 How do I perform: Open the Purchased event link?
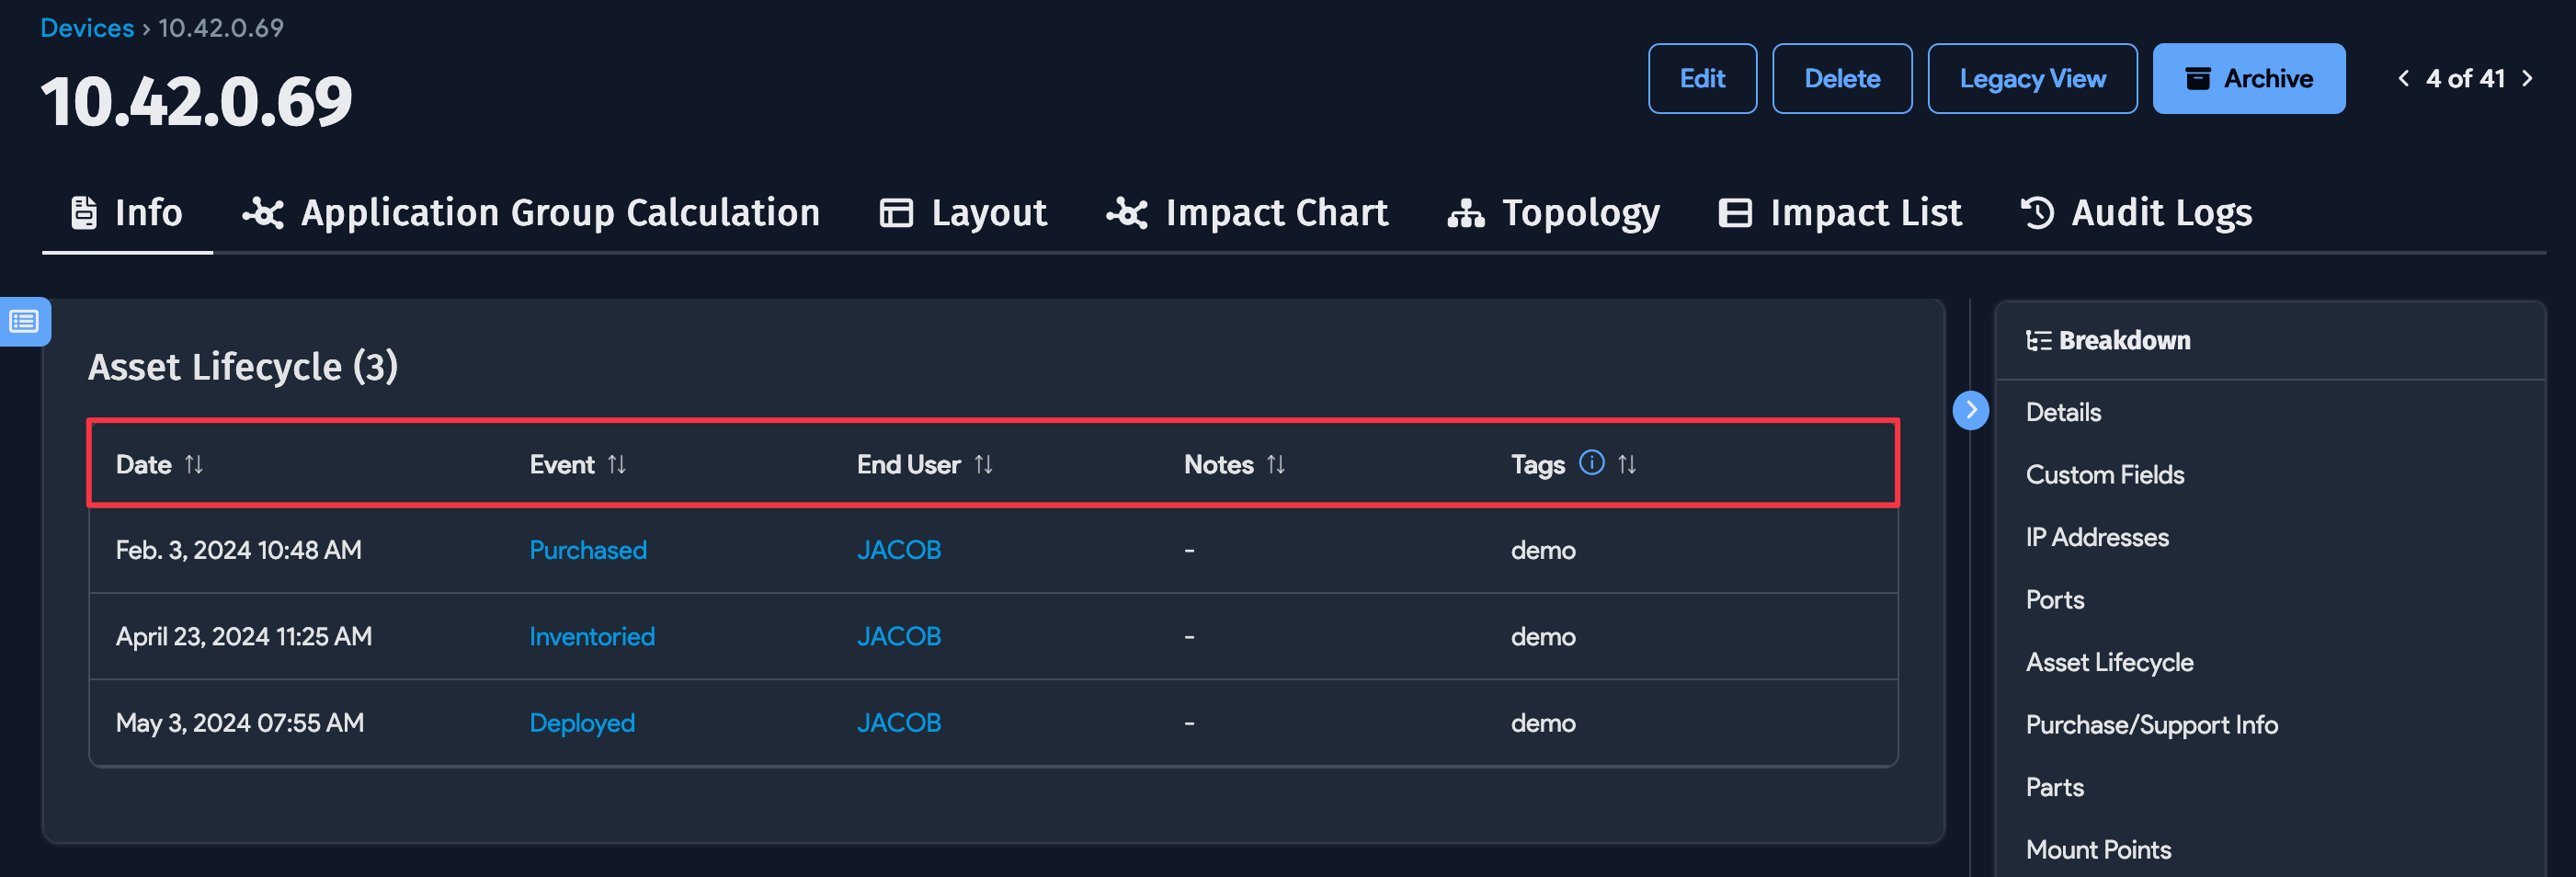coord(588,549)
